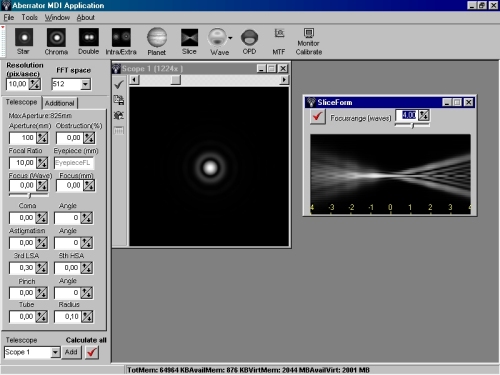Click the ruler icon in Scope 1 window
Screen dimensions: 500x375
119,131
